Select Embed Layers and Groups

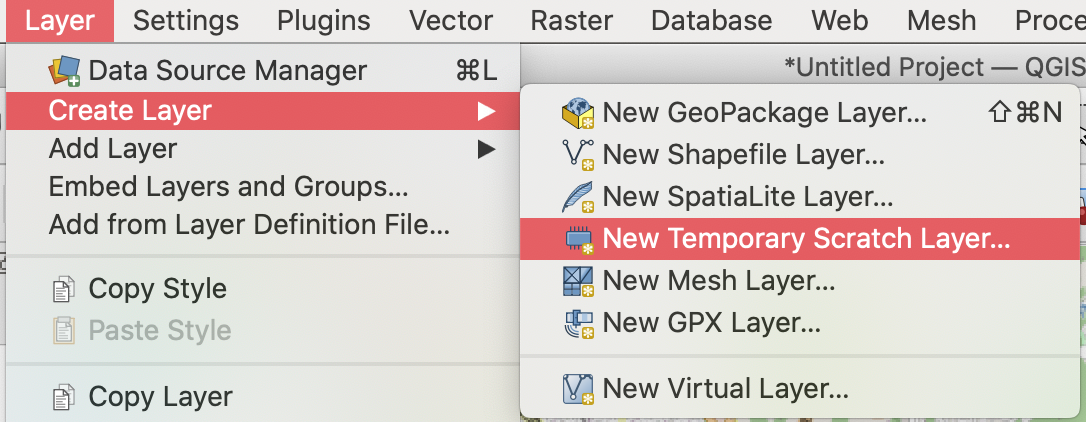click(227, 187)
